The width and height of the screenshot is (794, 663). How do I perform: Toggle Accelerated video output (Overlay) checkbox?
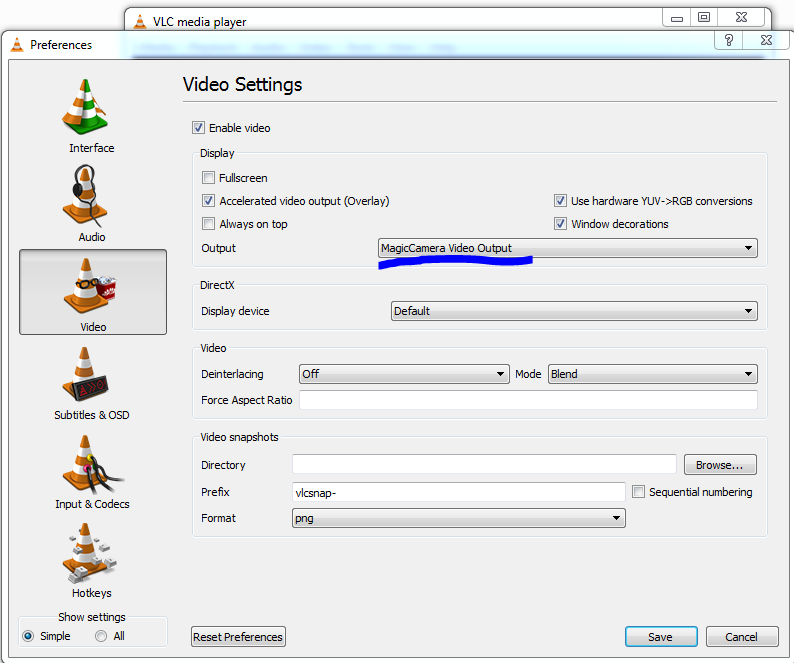[x=208, y=201]
